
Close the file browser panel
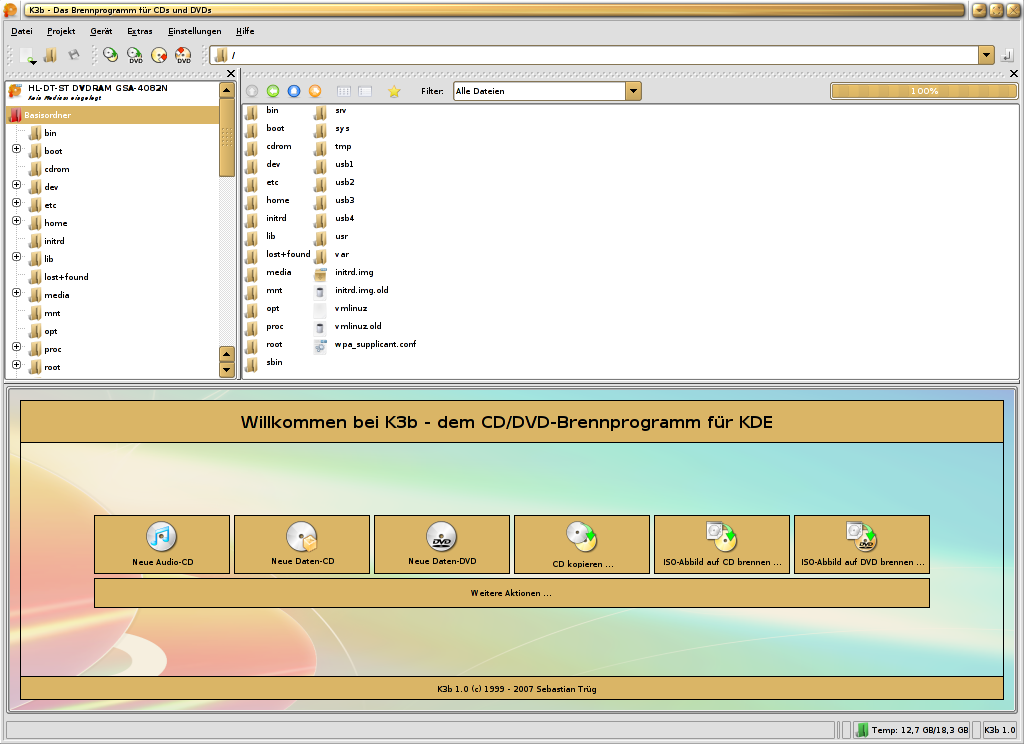[1014, 74]
